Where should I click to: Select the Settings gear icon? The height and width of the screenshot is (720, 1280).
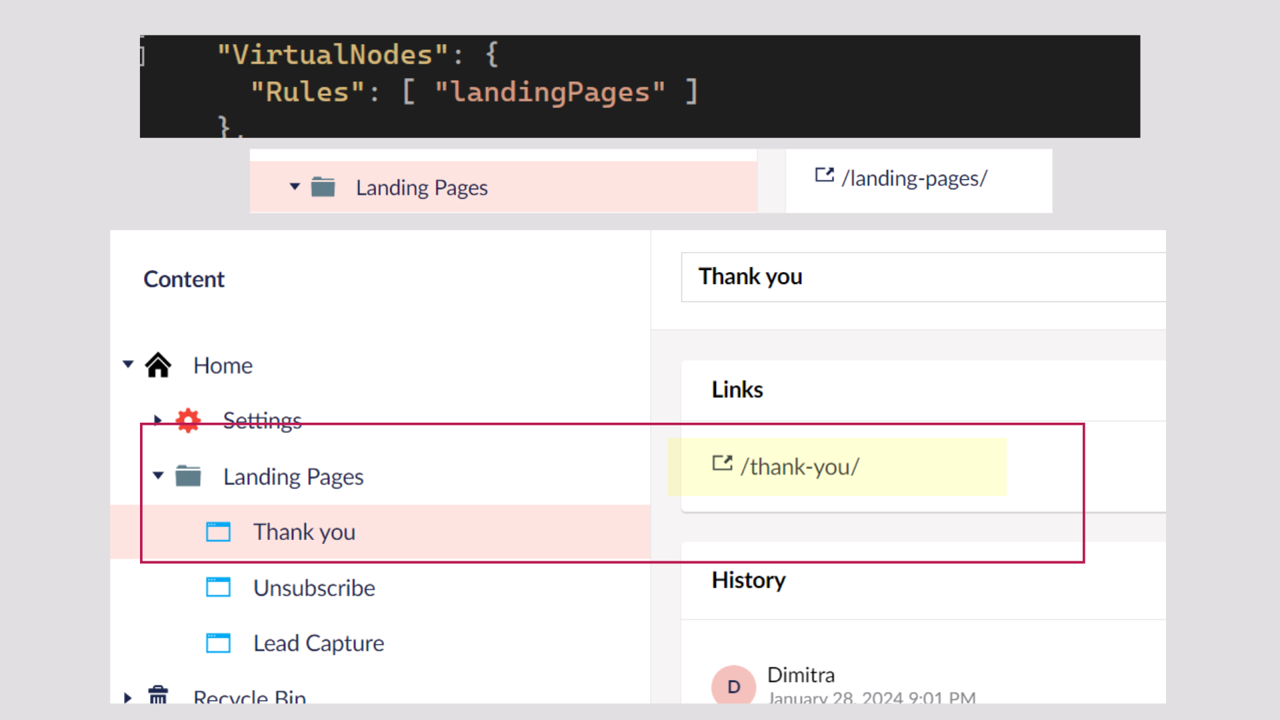(x=188, y=420)
